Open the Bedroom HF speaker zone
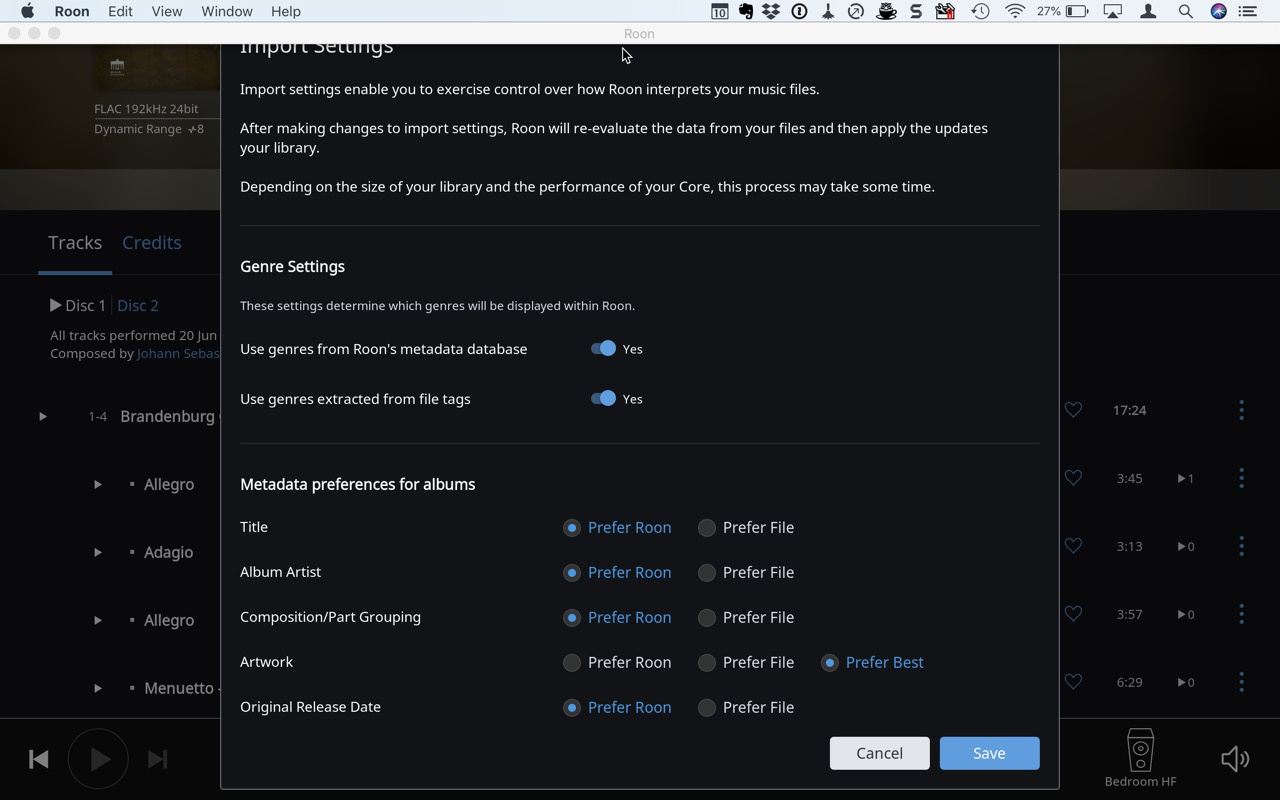The image size is (1280, 800). click(1140, 758)
